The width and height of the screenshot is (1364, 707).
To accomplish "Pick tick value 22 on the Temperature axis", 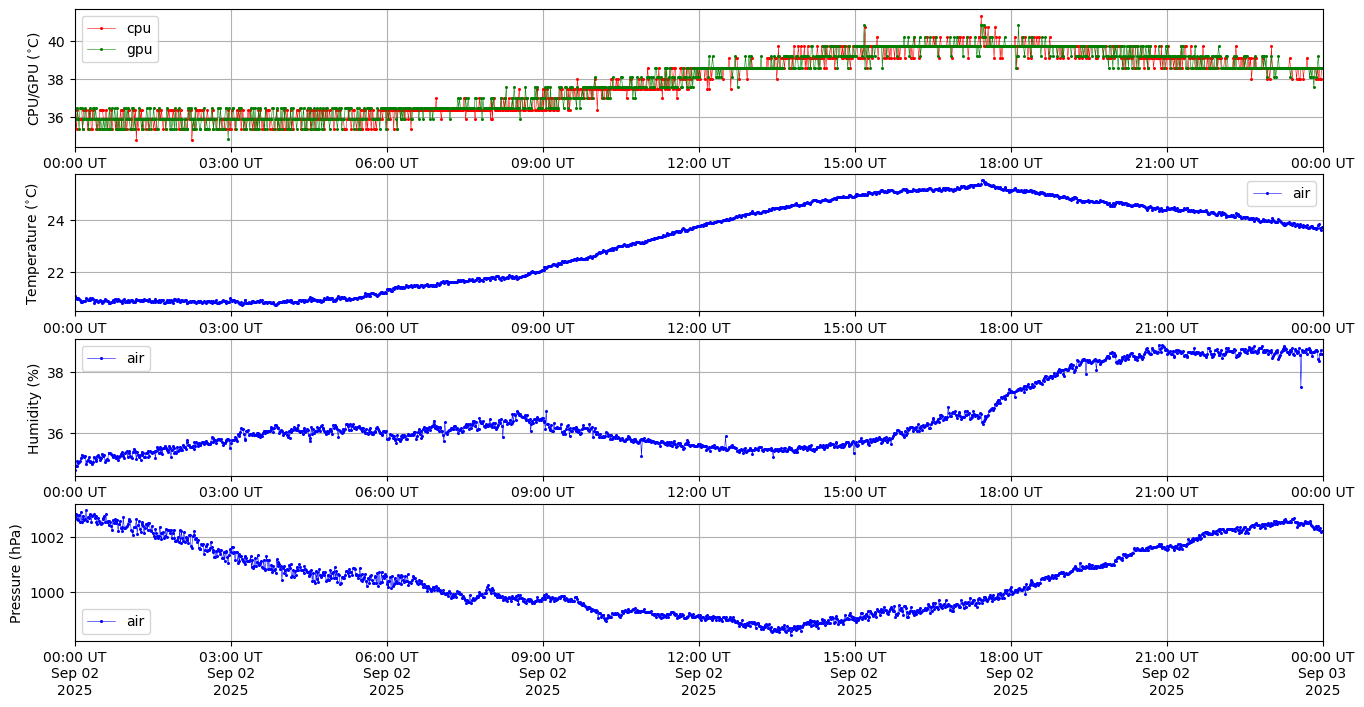I will click(57, 272).
